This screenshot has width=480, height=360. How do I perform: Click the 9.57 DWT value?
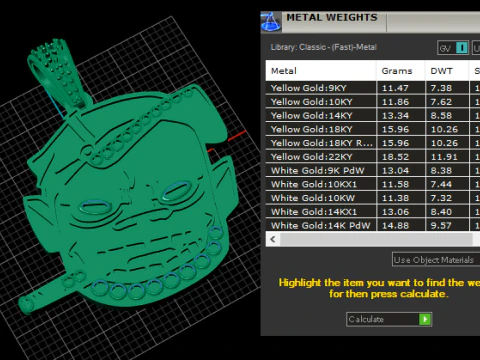441,226
